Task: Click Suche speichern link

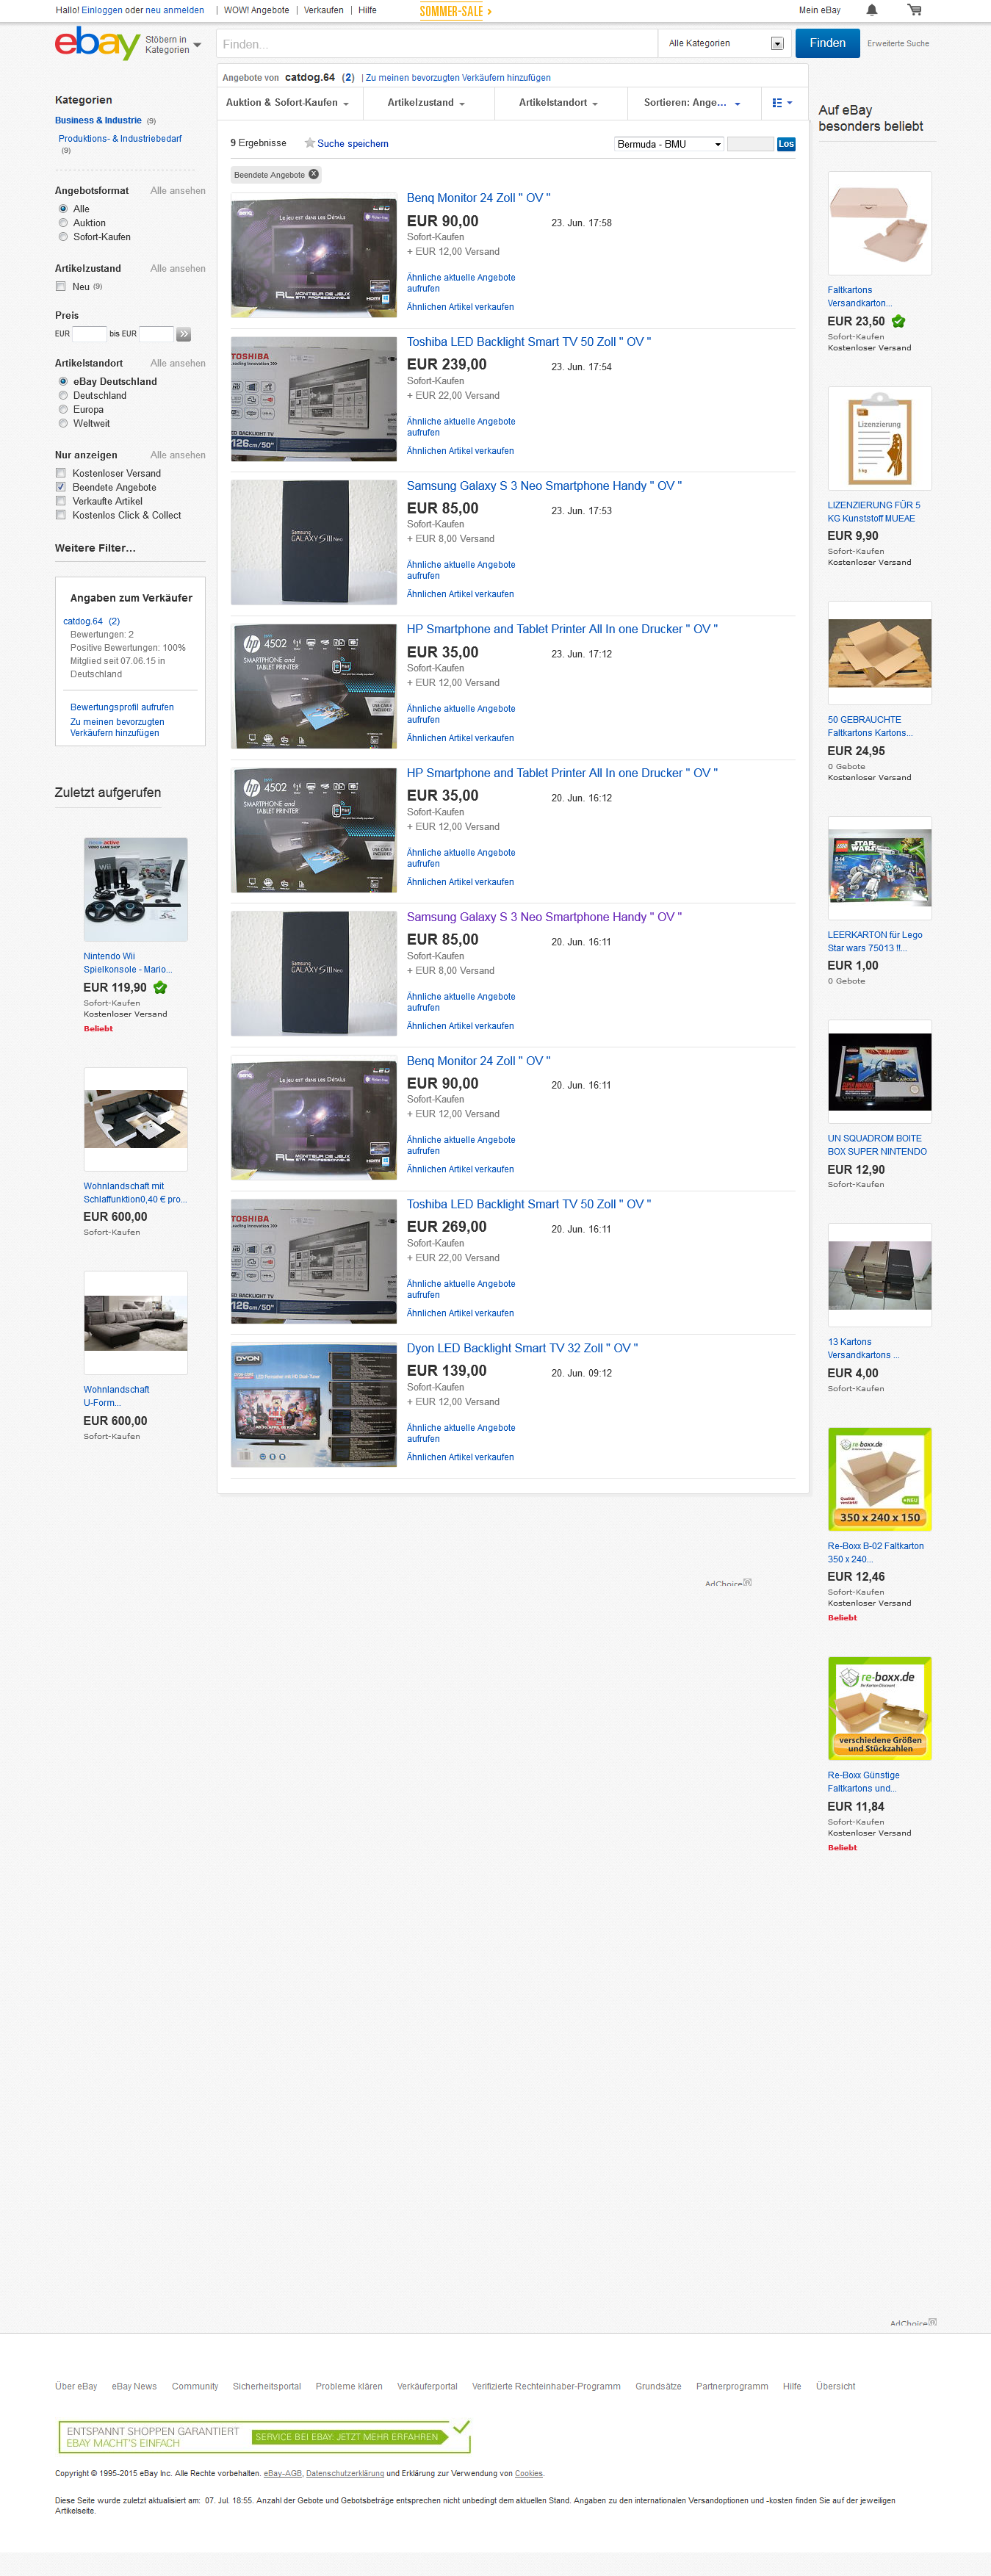Action: (353, 144)
